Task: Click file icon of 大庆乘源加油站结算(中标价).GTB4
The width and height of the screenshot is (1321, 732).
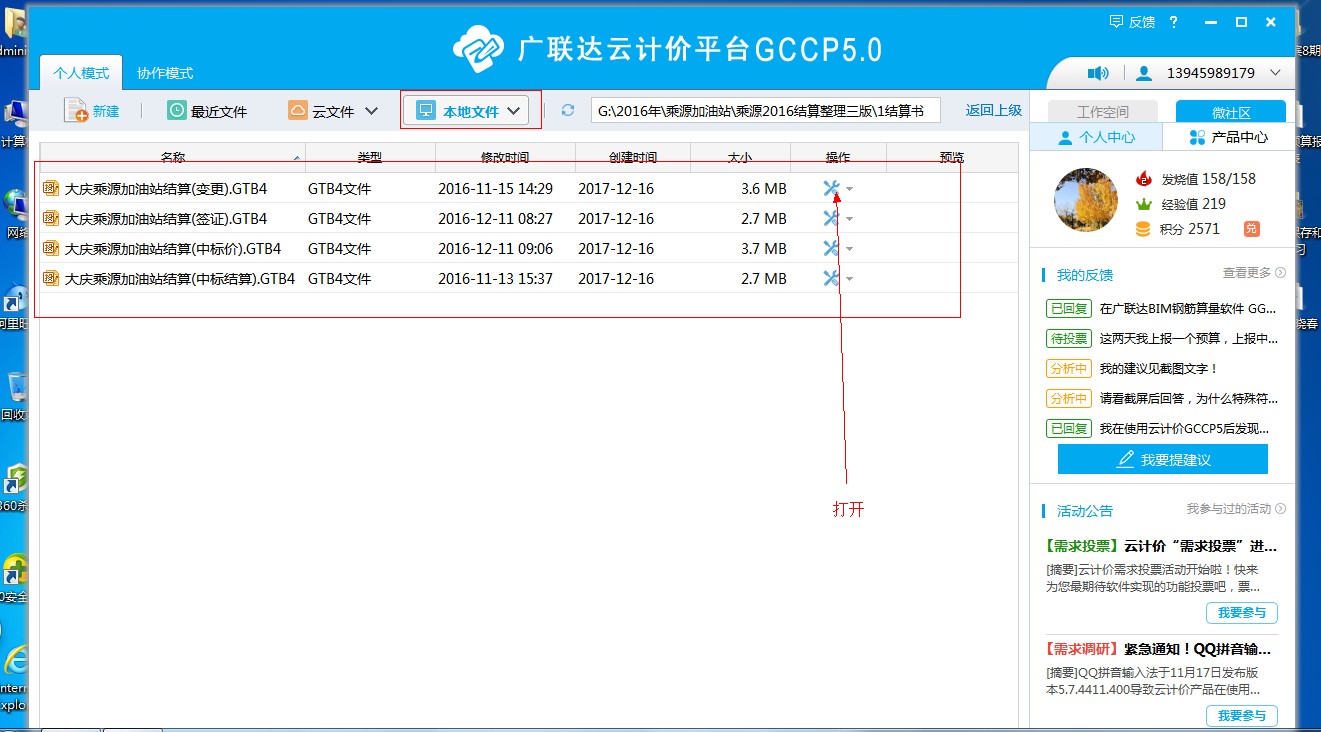Action: tap(52, 248)
